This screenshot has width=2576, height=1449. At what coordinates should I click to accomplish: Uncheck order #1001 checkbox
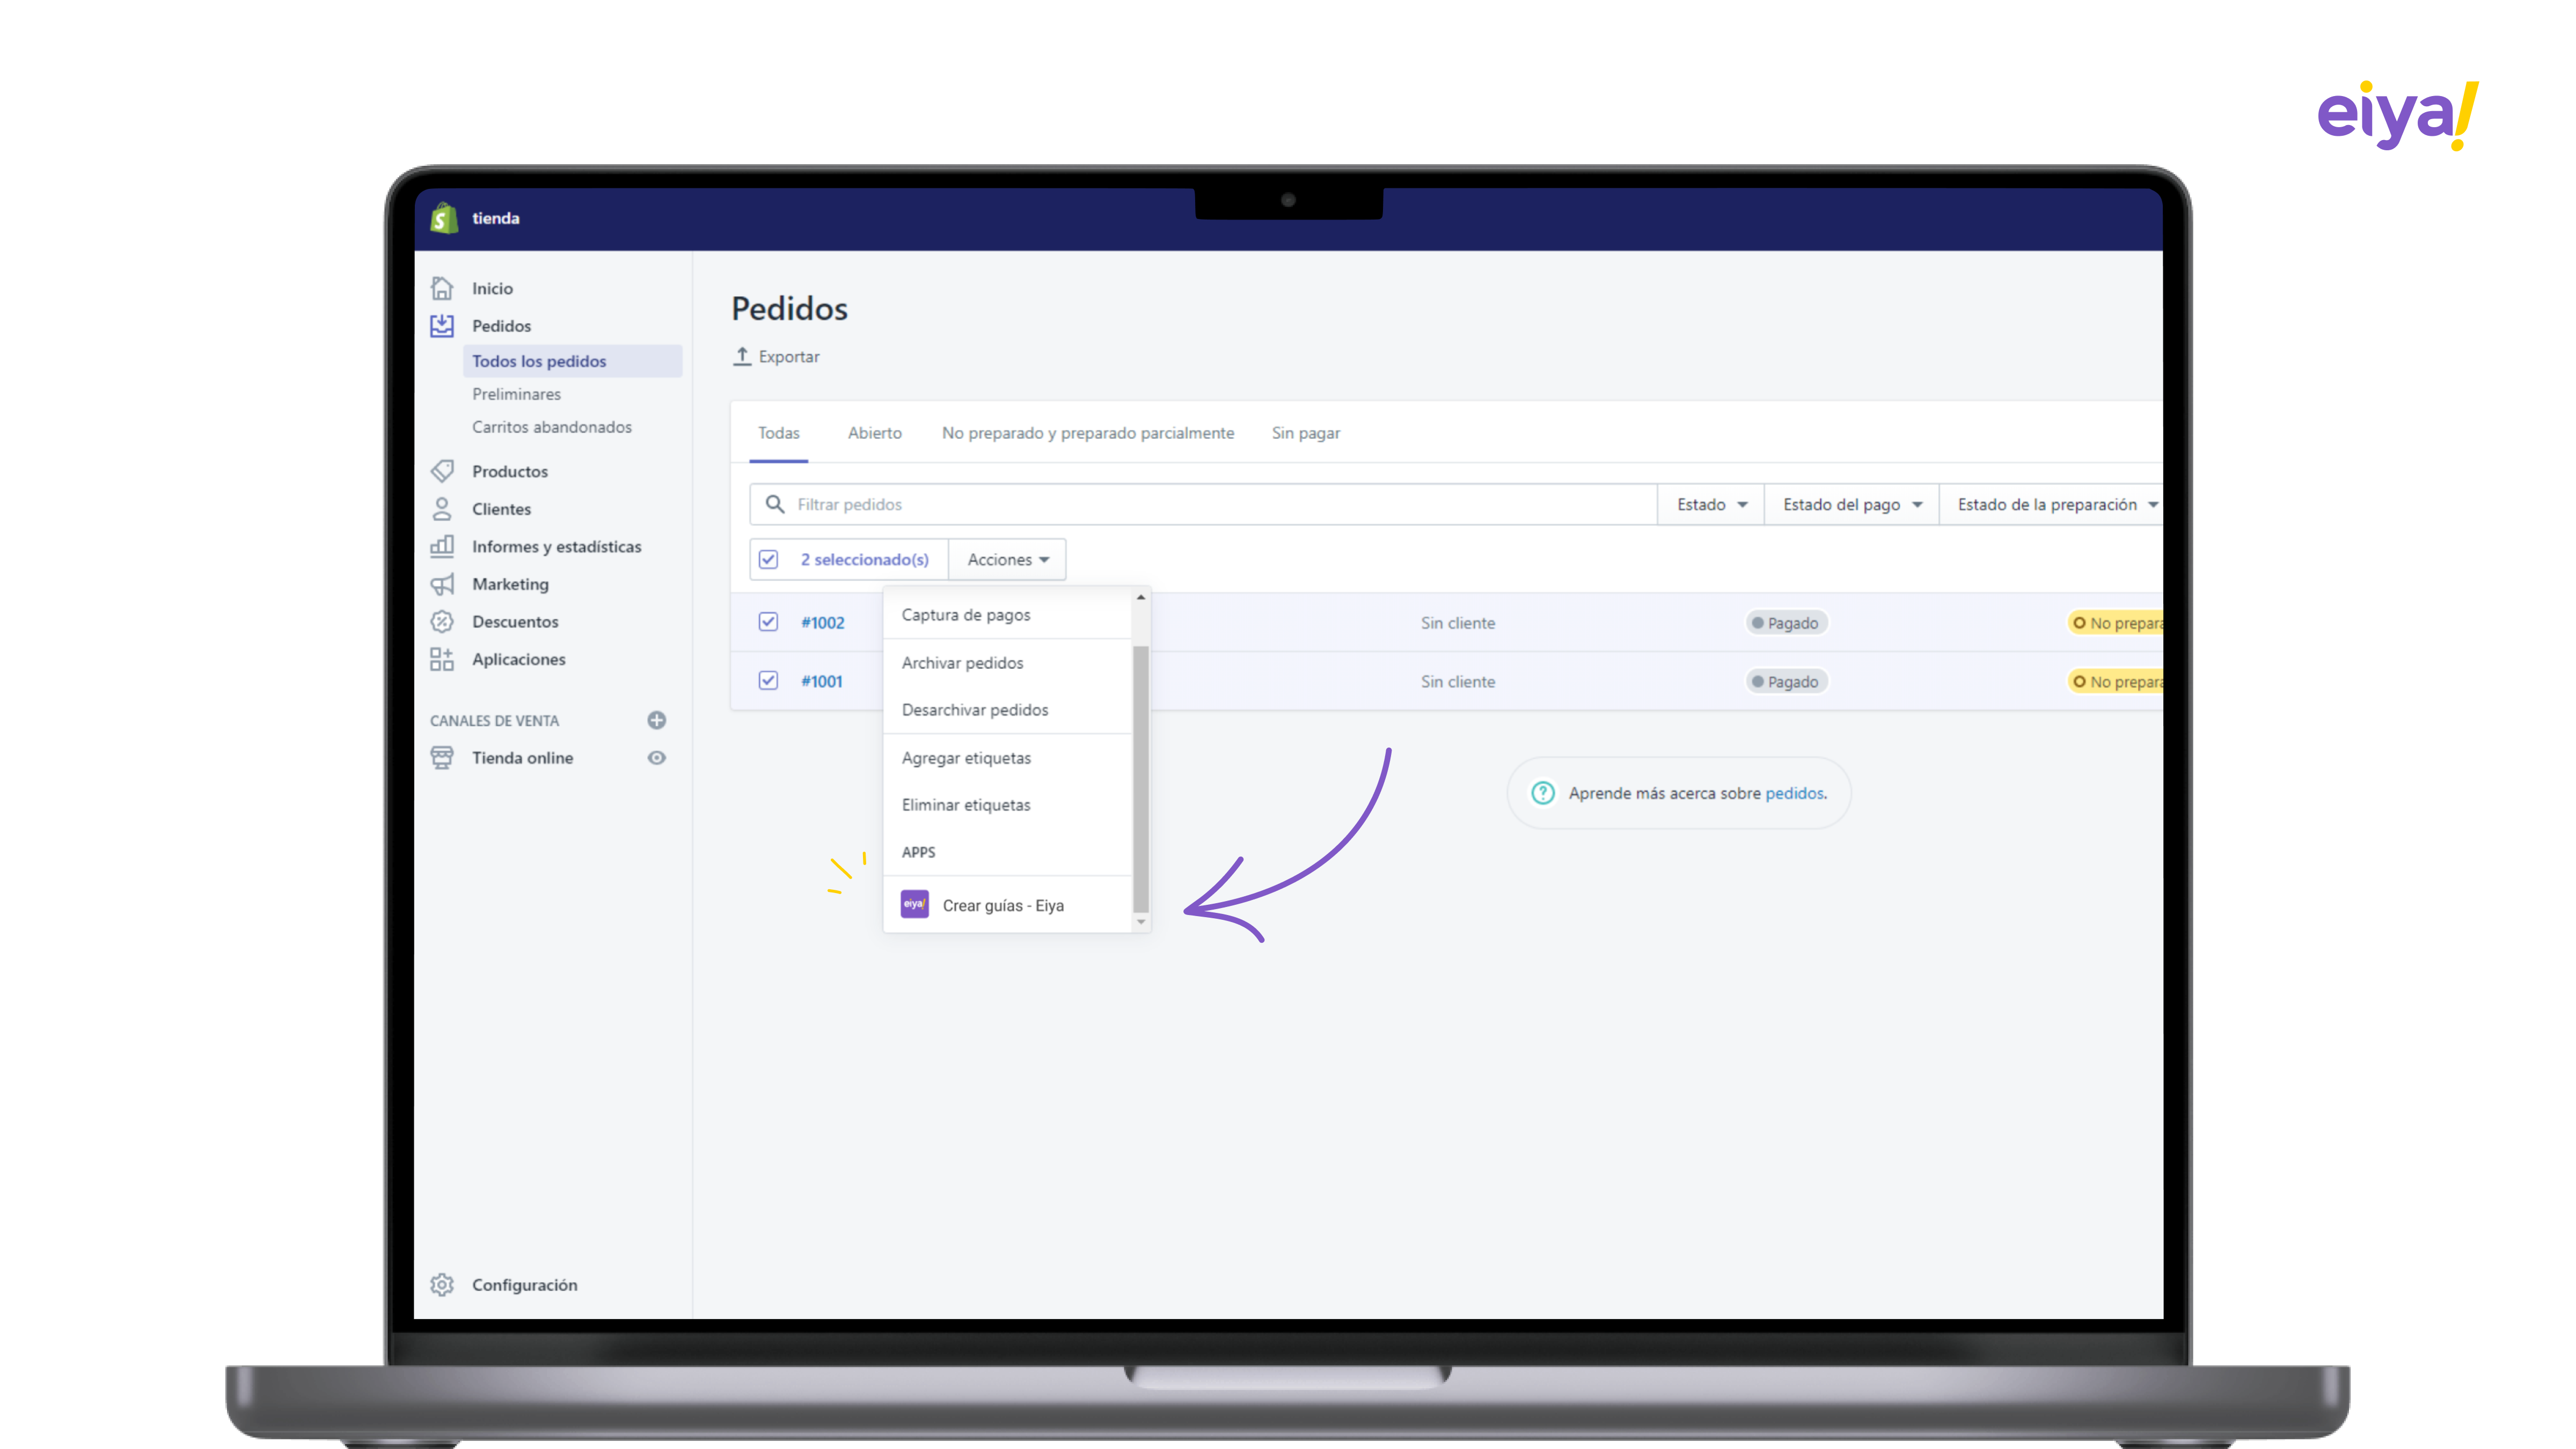pyautogui.click(x=768, y=681)
